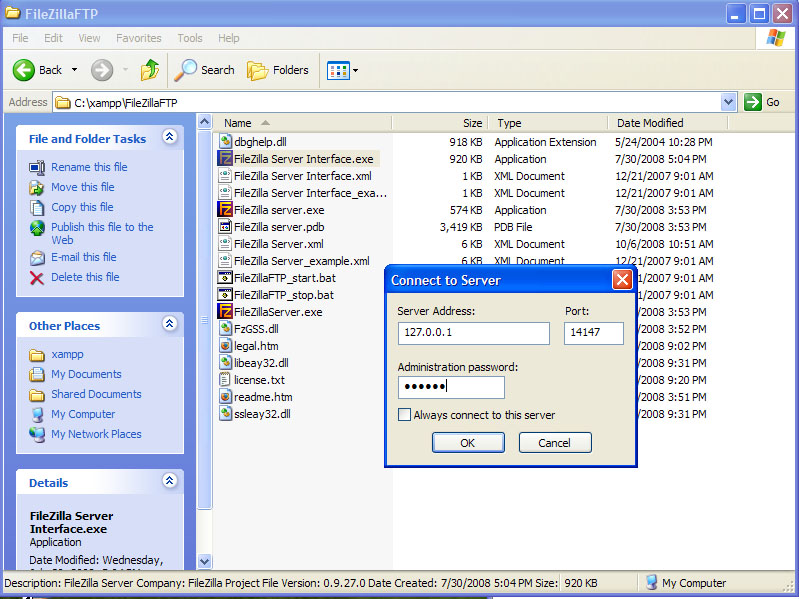799x599 pixels.
Task: Go up one folder level icon
Action: click(150, 70)
